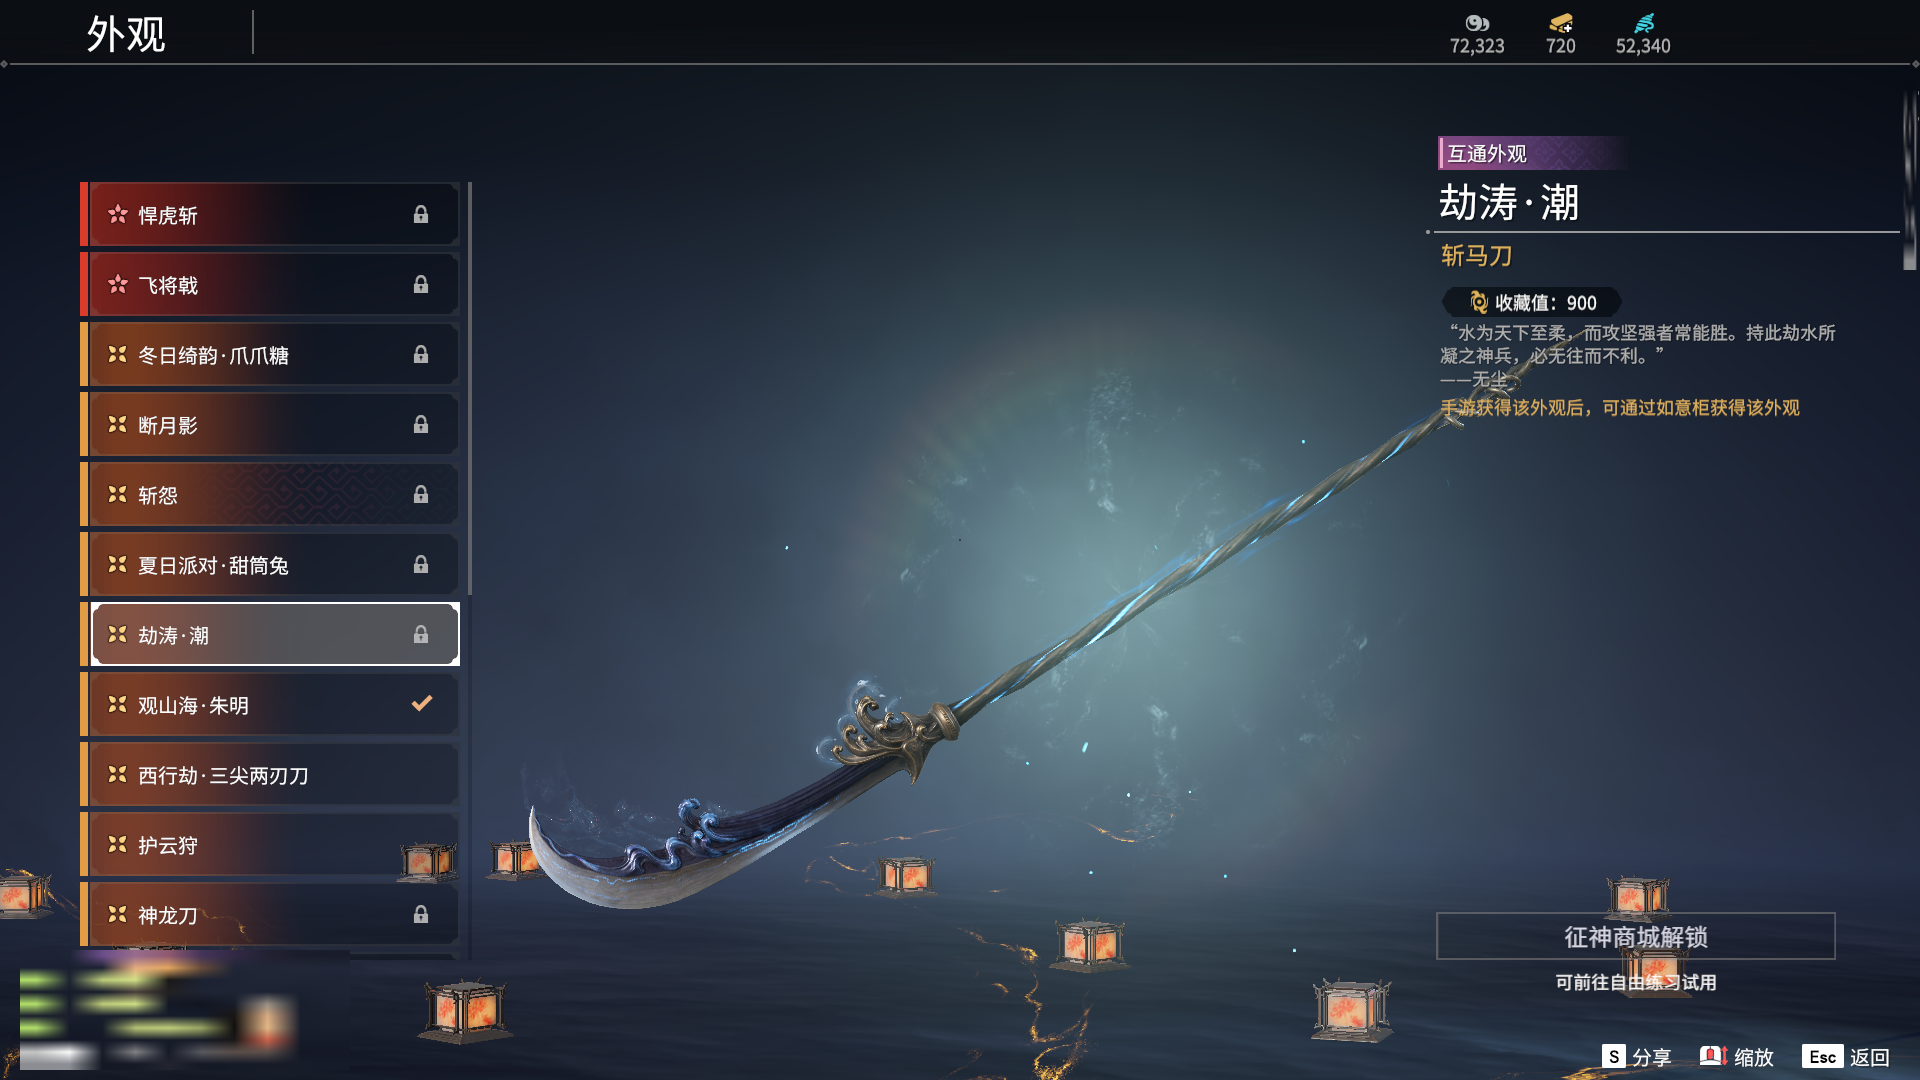The height and width of the screenshot is (1080, 1920).
Task: Click the mouse zoom icon next to 缩放
Action: 1713,1056
